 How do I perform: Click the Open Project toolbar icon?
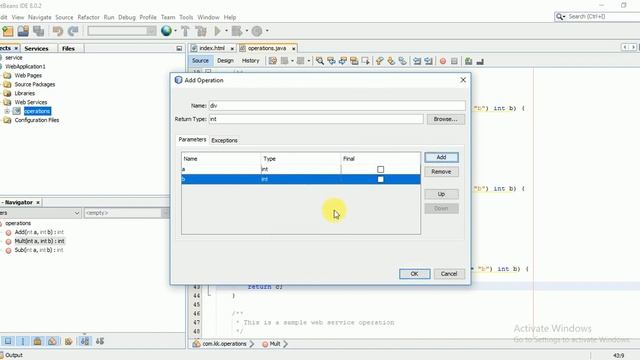click(23, 31)
